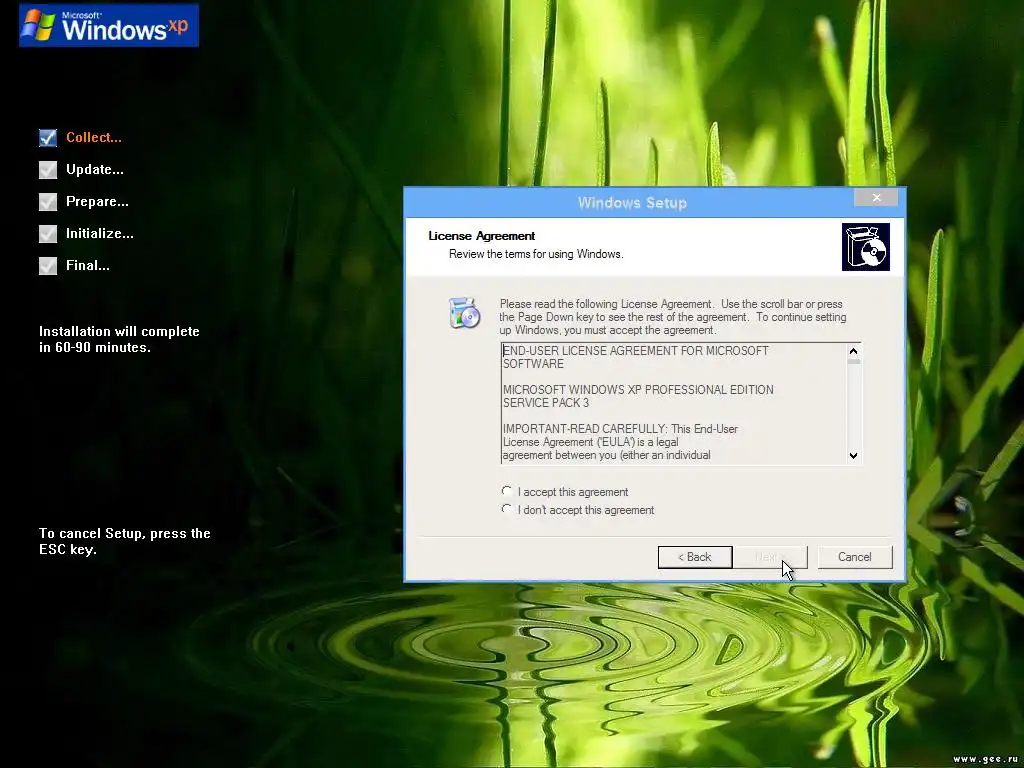Screen dimensions: 1024x768
Task: Click the "IMPORTANT-READ CAREFULLY" line in the license
Action: click(x=620, y=429)
